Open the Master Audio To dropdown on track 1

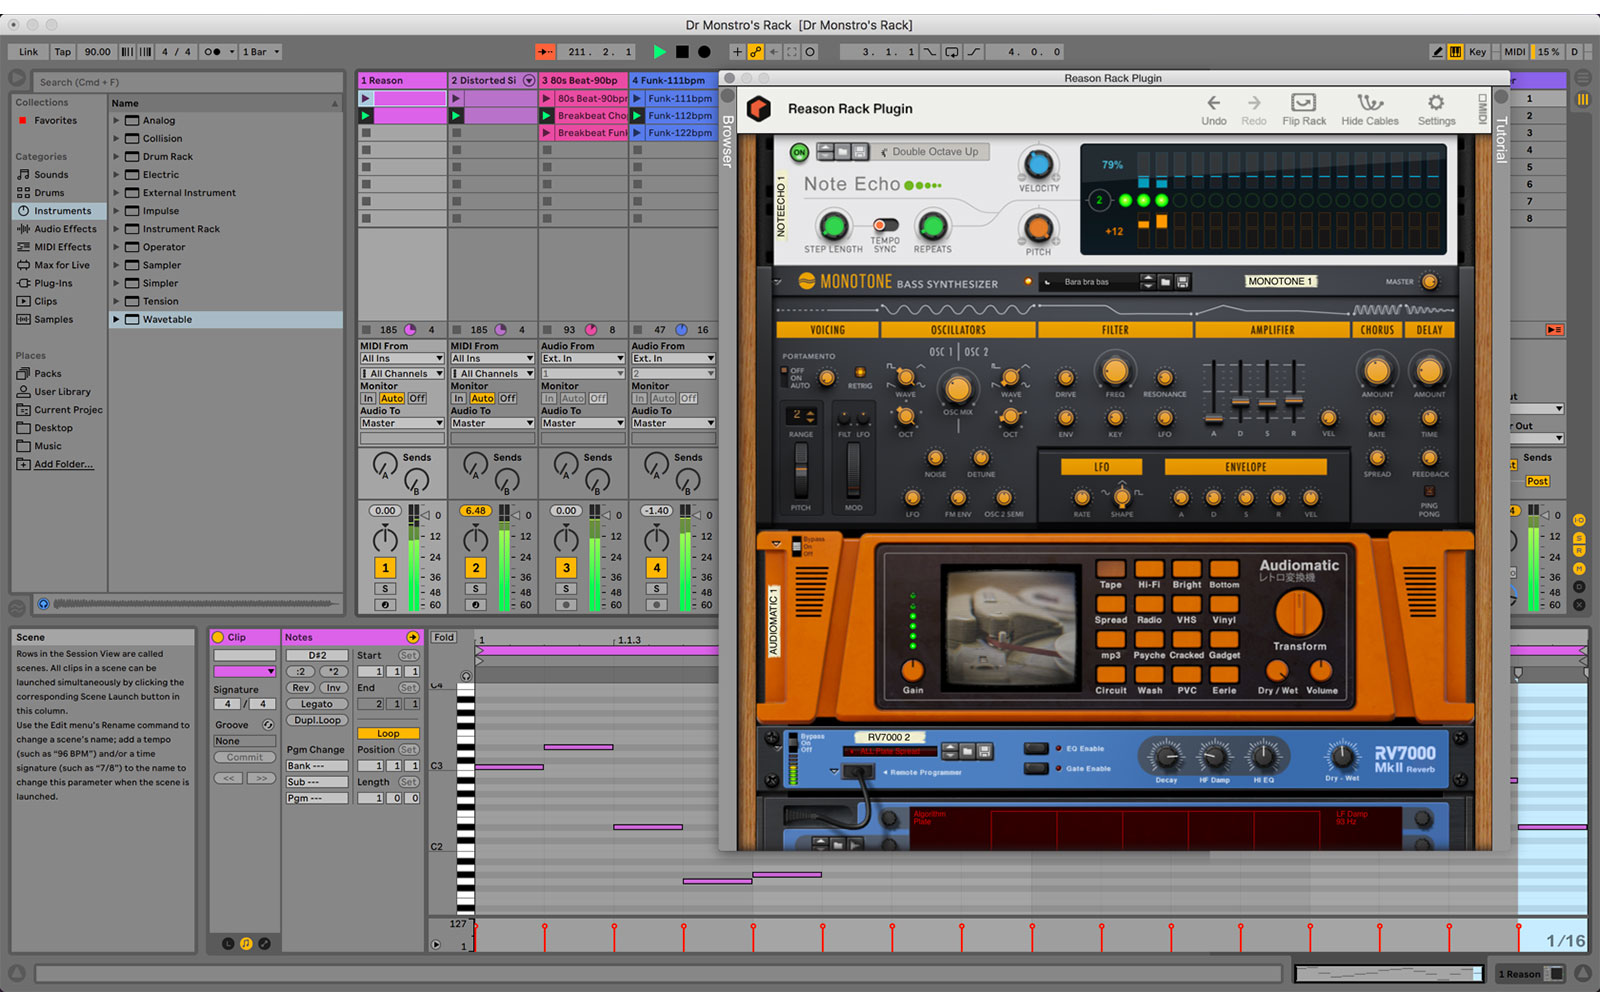[401, 423]
